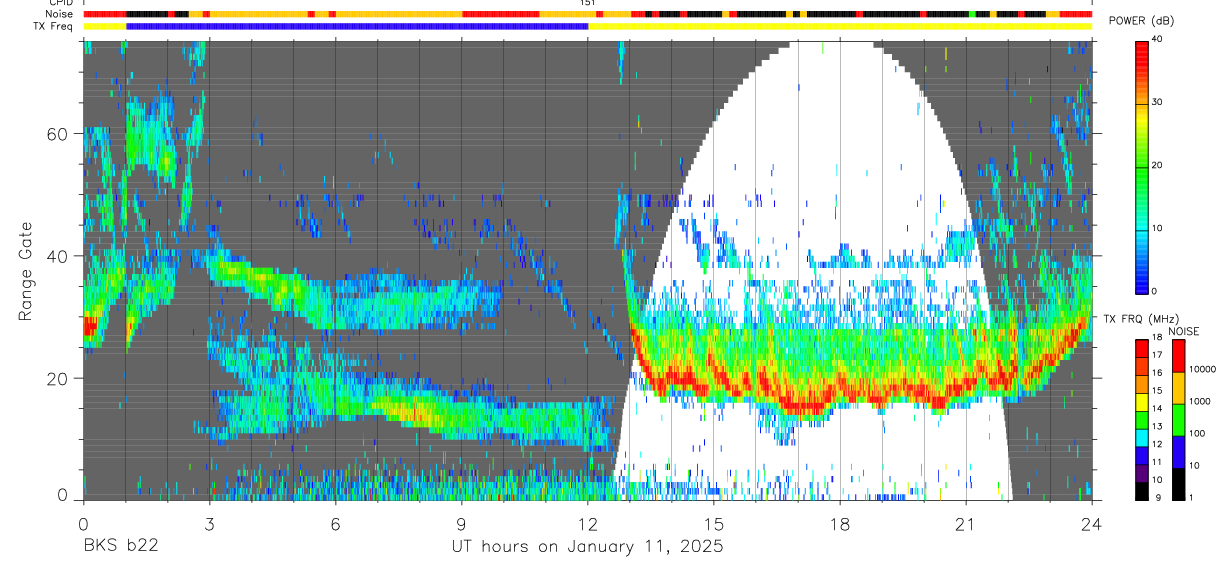1228x567 pixels.
Task: Click the 24 tick on UT hours axis
Action: tap(1092, 522)
